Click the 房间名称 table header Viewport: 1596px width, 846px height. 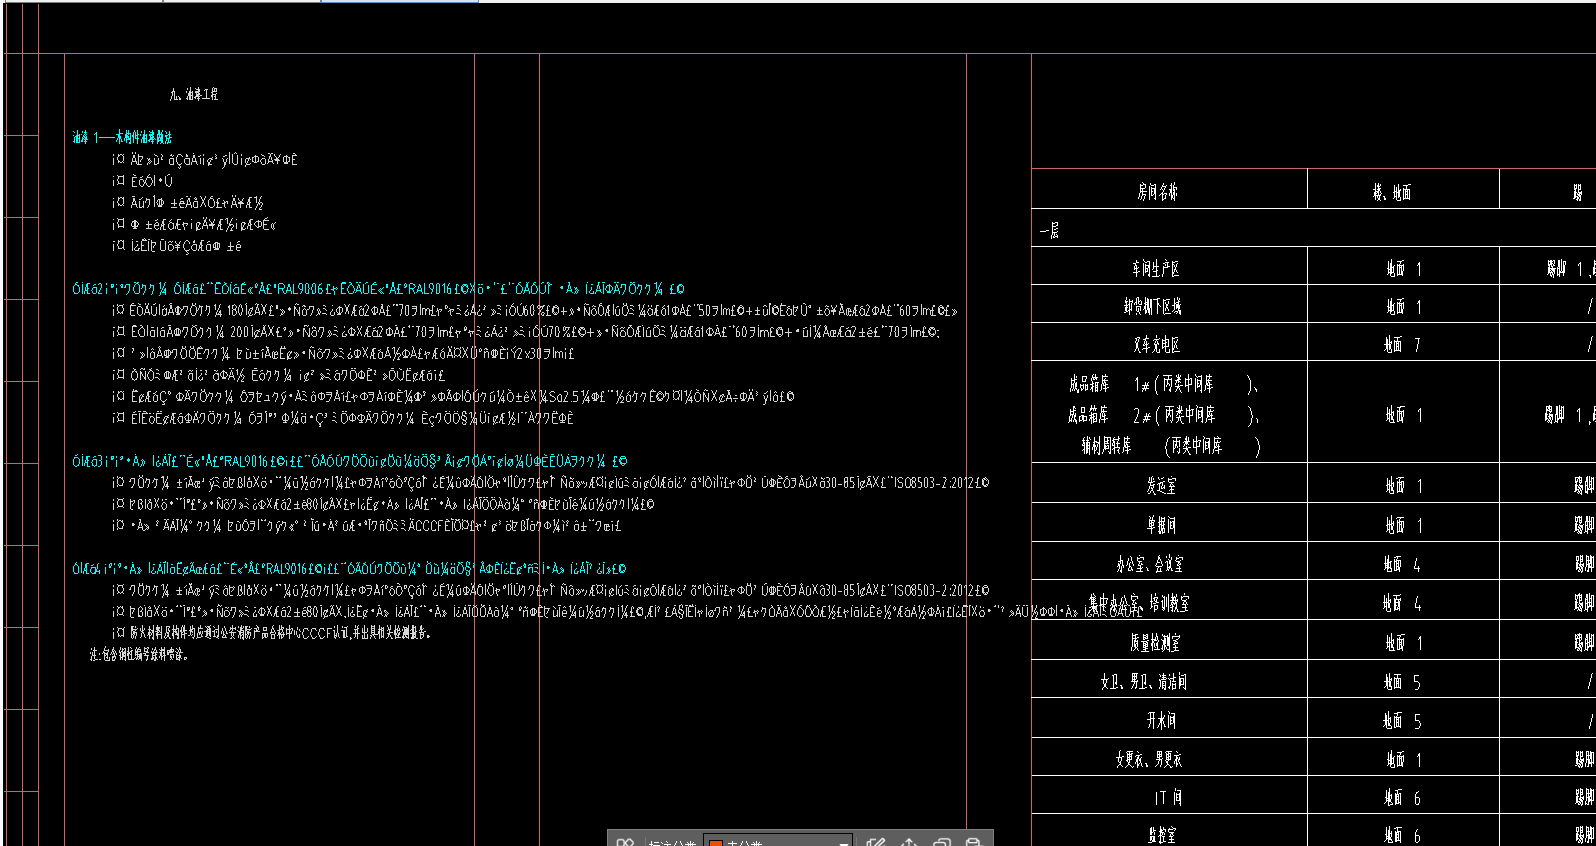(1157, 192)
